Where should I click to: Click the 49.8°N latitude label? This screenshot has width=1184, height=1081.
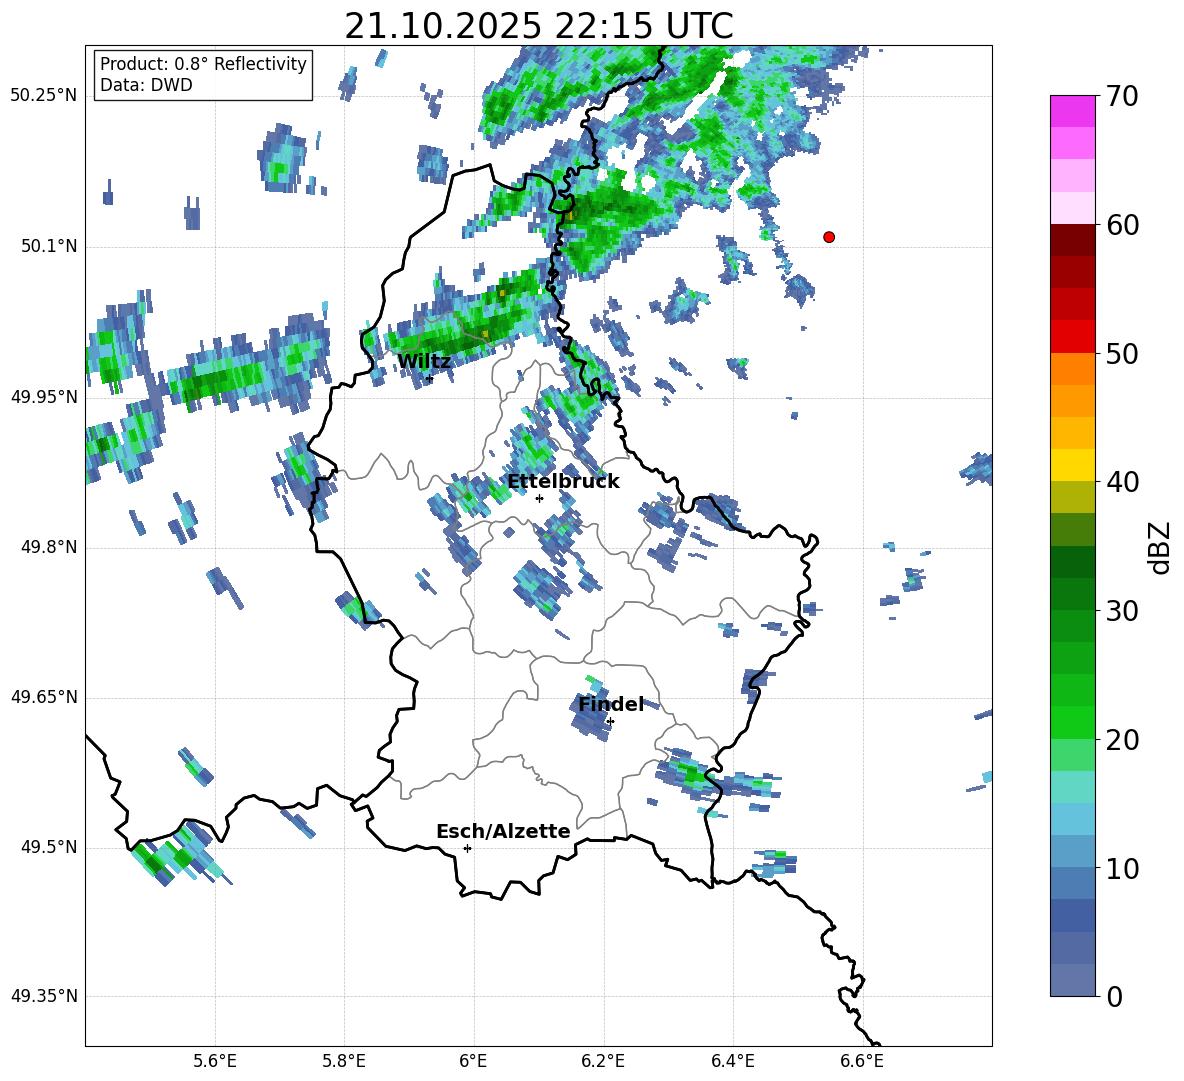pos(49,547)
